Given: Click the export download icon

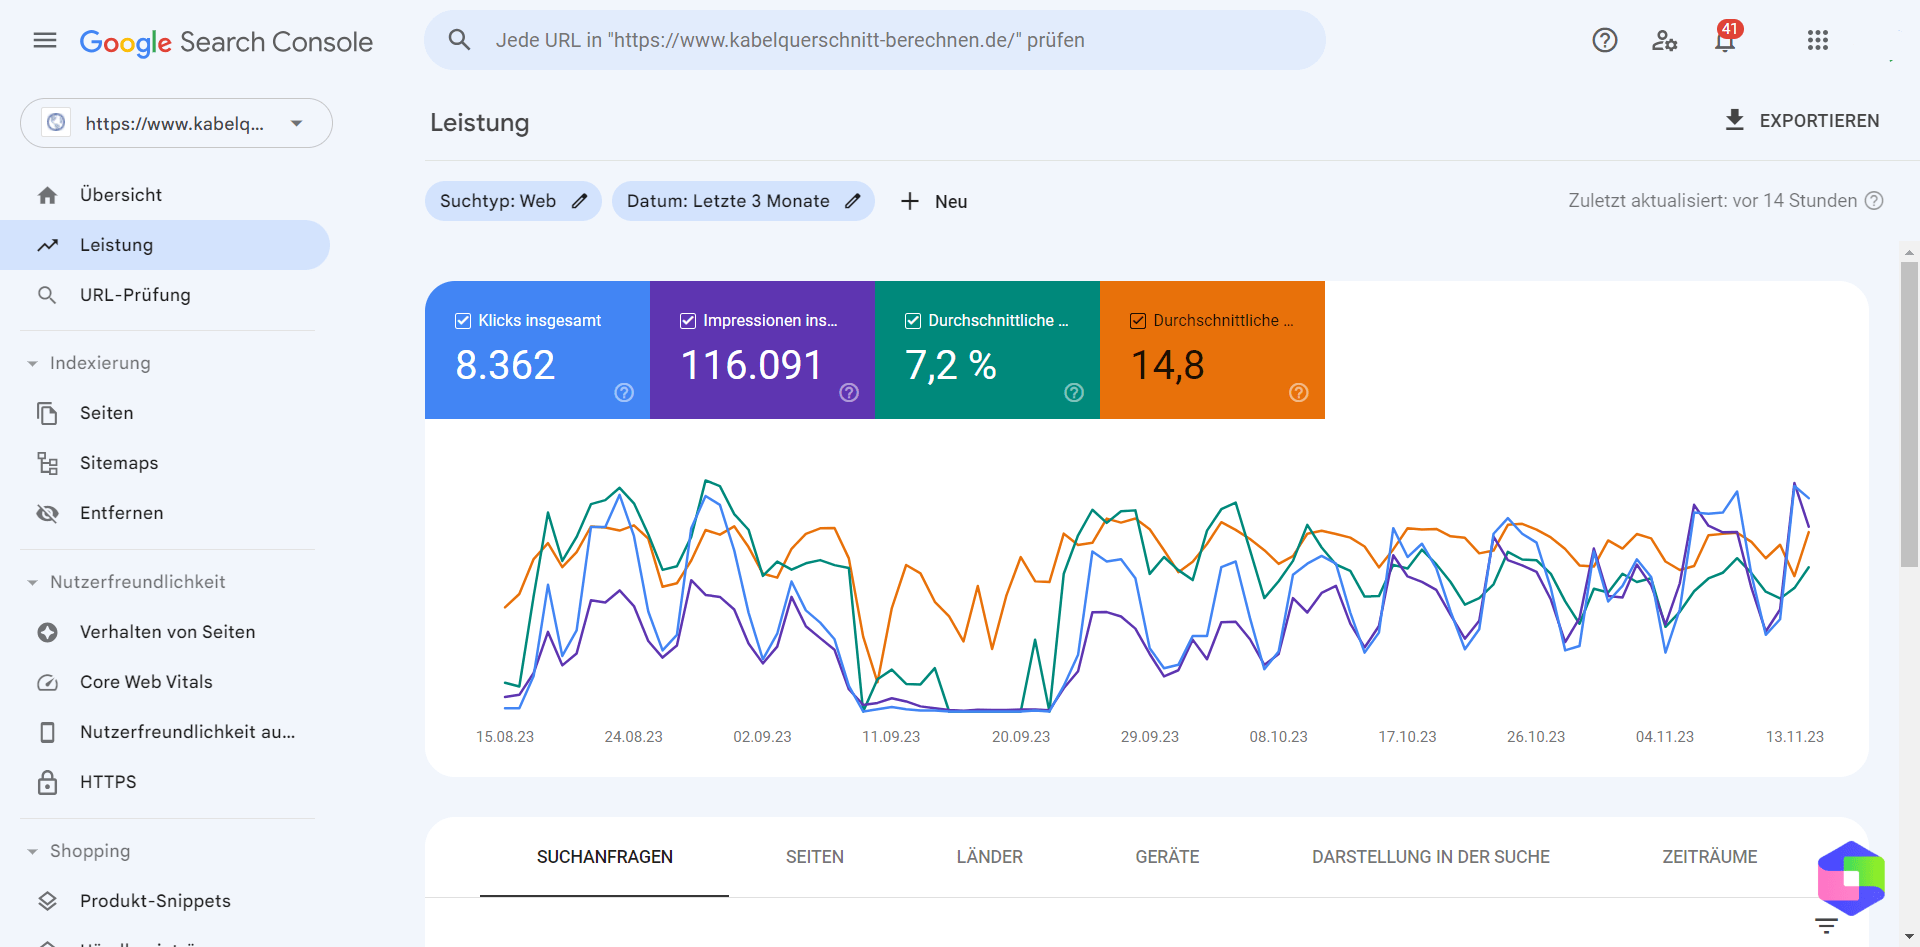Looking at the screenshot, I should pos(1735,120).
